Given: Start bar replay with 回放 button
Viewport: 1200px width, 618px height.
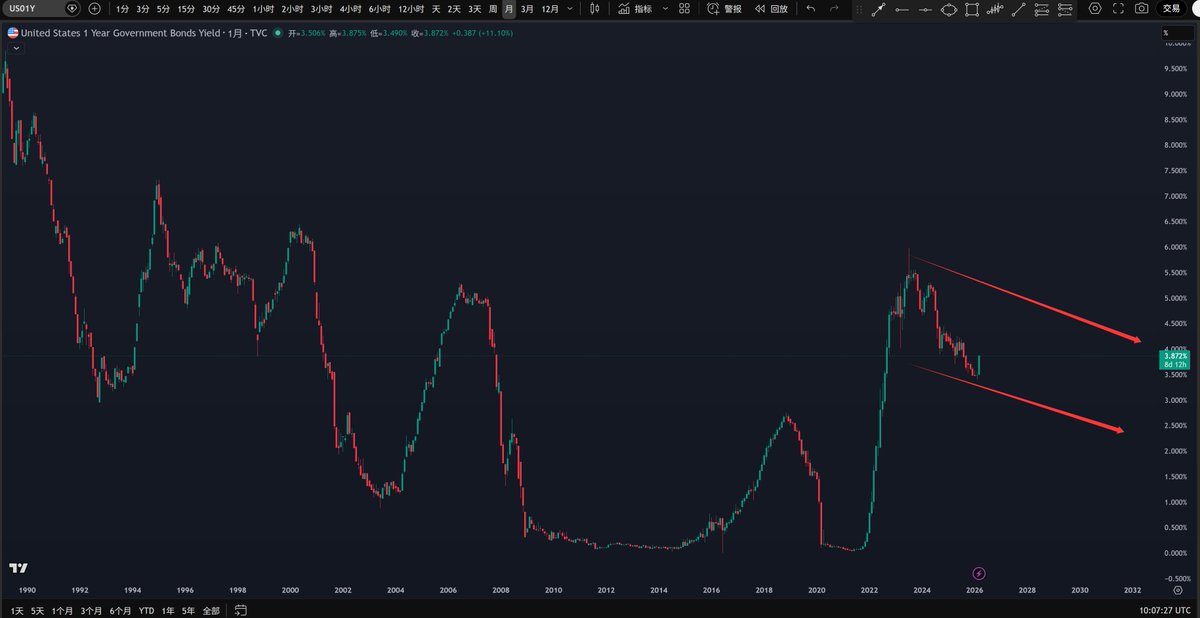Looking at the screenshot, I should click(771, 8).
